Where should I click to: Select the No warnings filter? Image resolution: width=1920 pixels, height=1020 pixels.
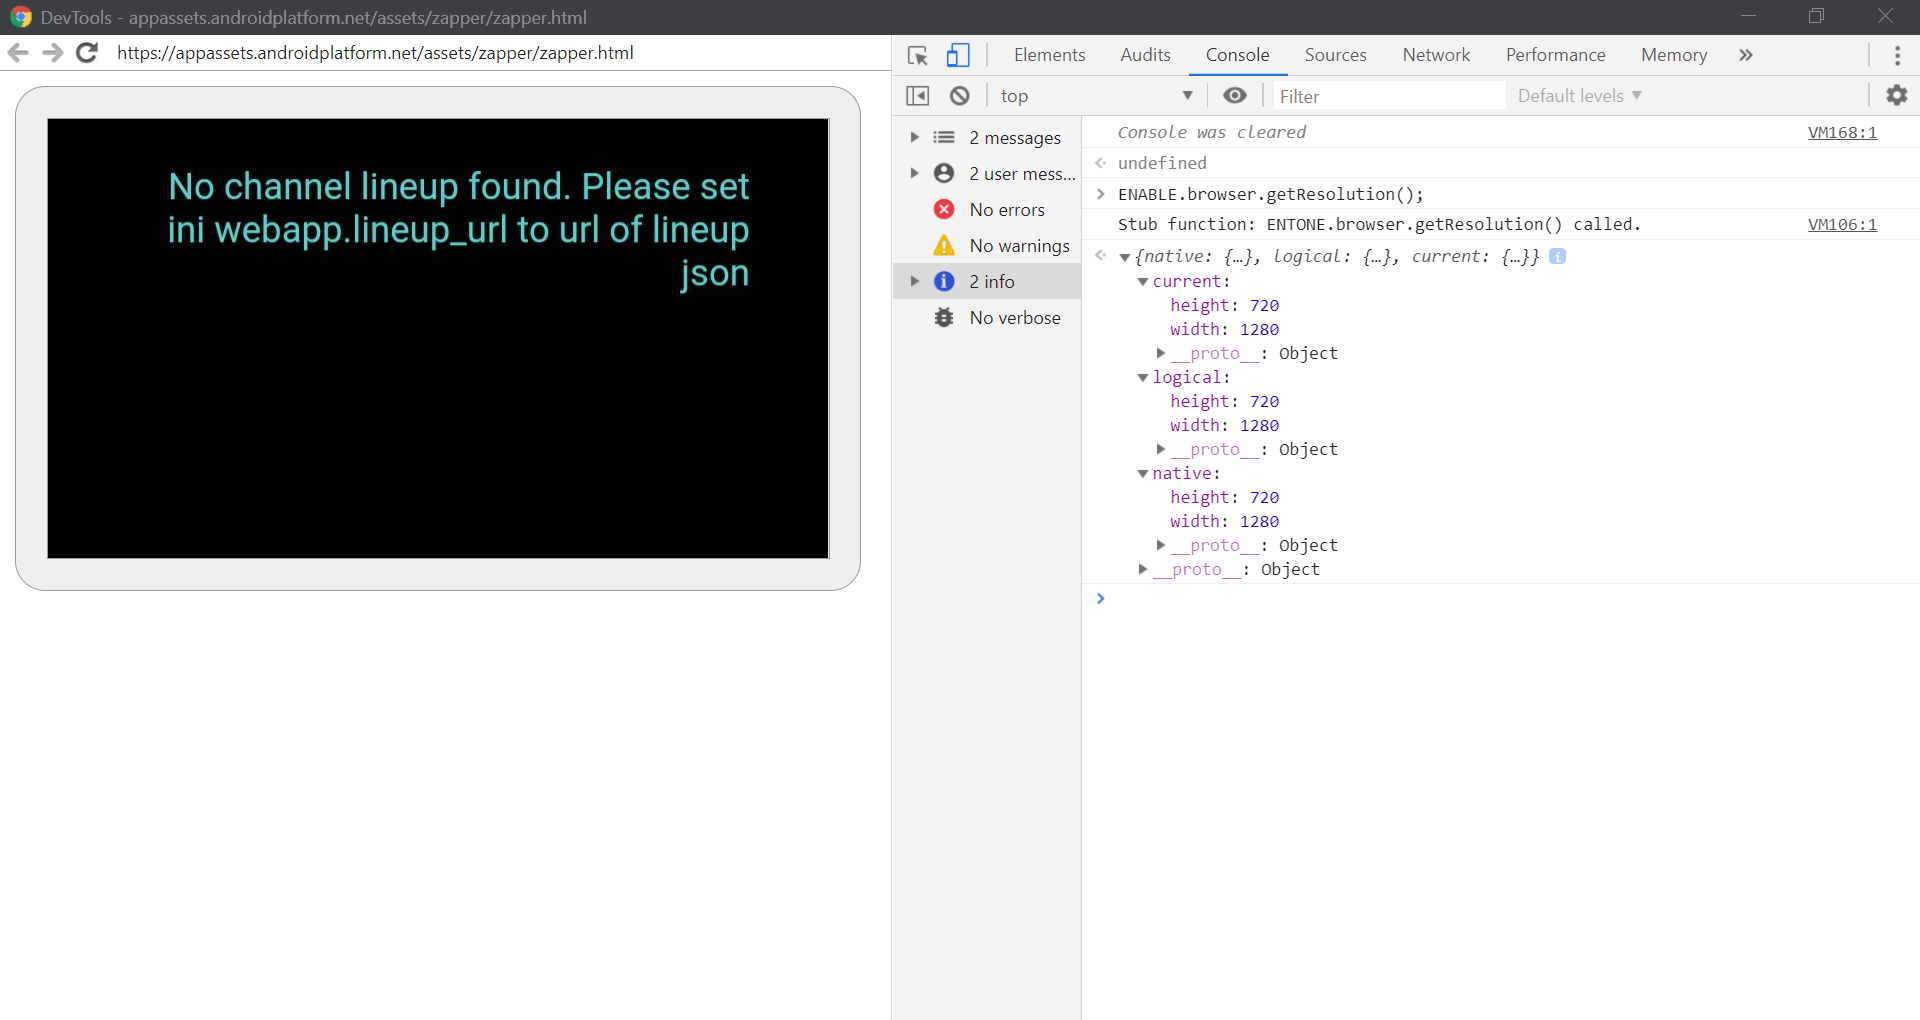point(986,245)
